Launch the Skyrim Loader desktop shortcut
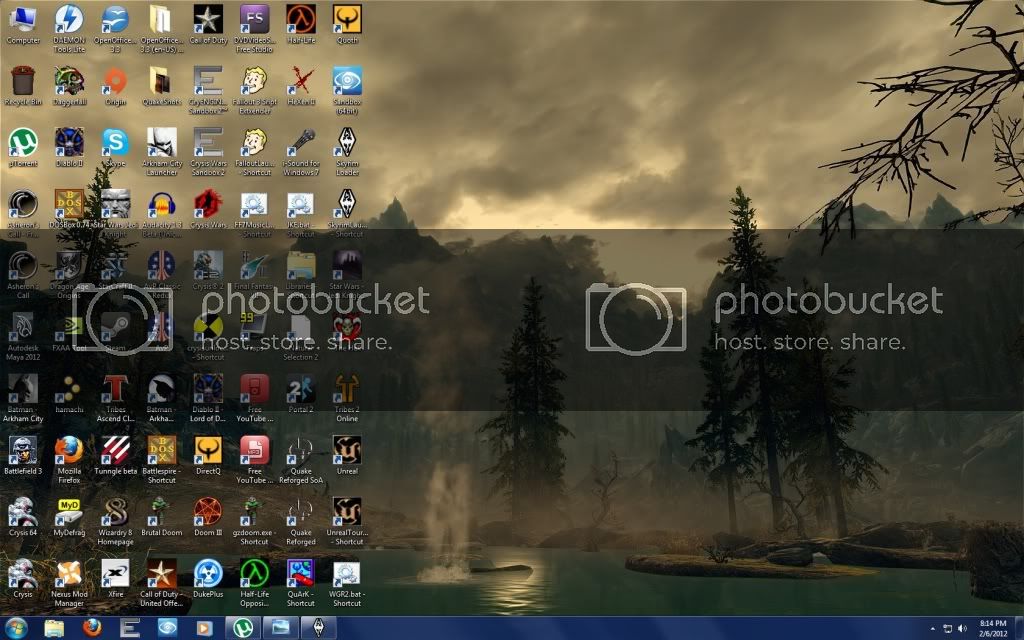This screenshot has width=1024, height=640. (x=346, y=143)
